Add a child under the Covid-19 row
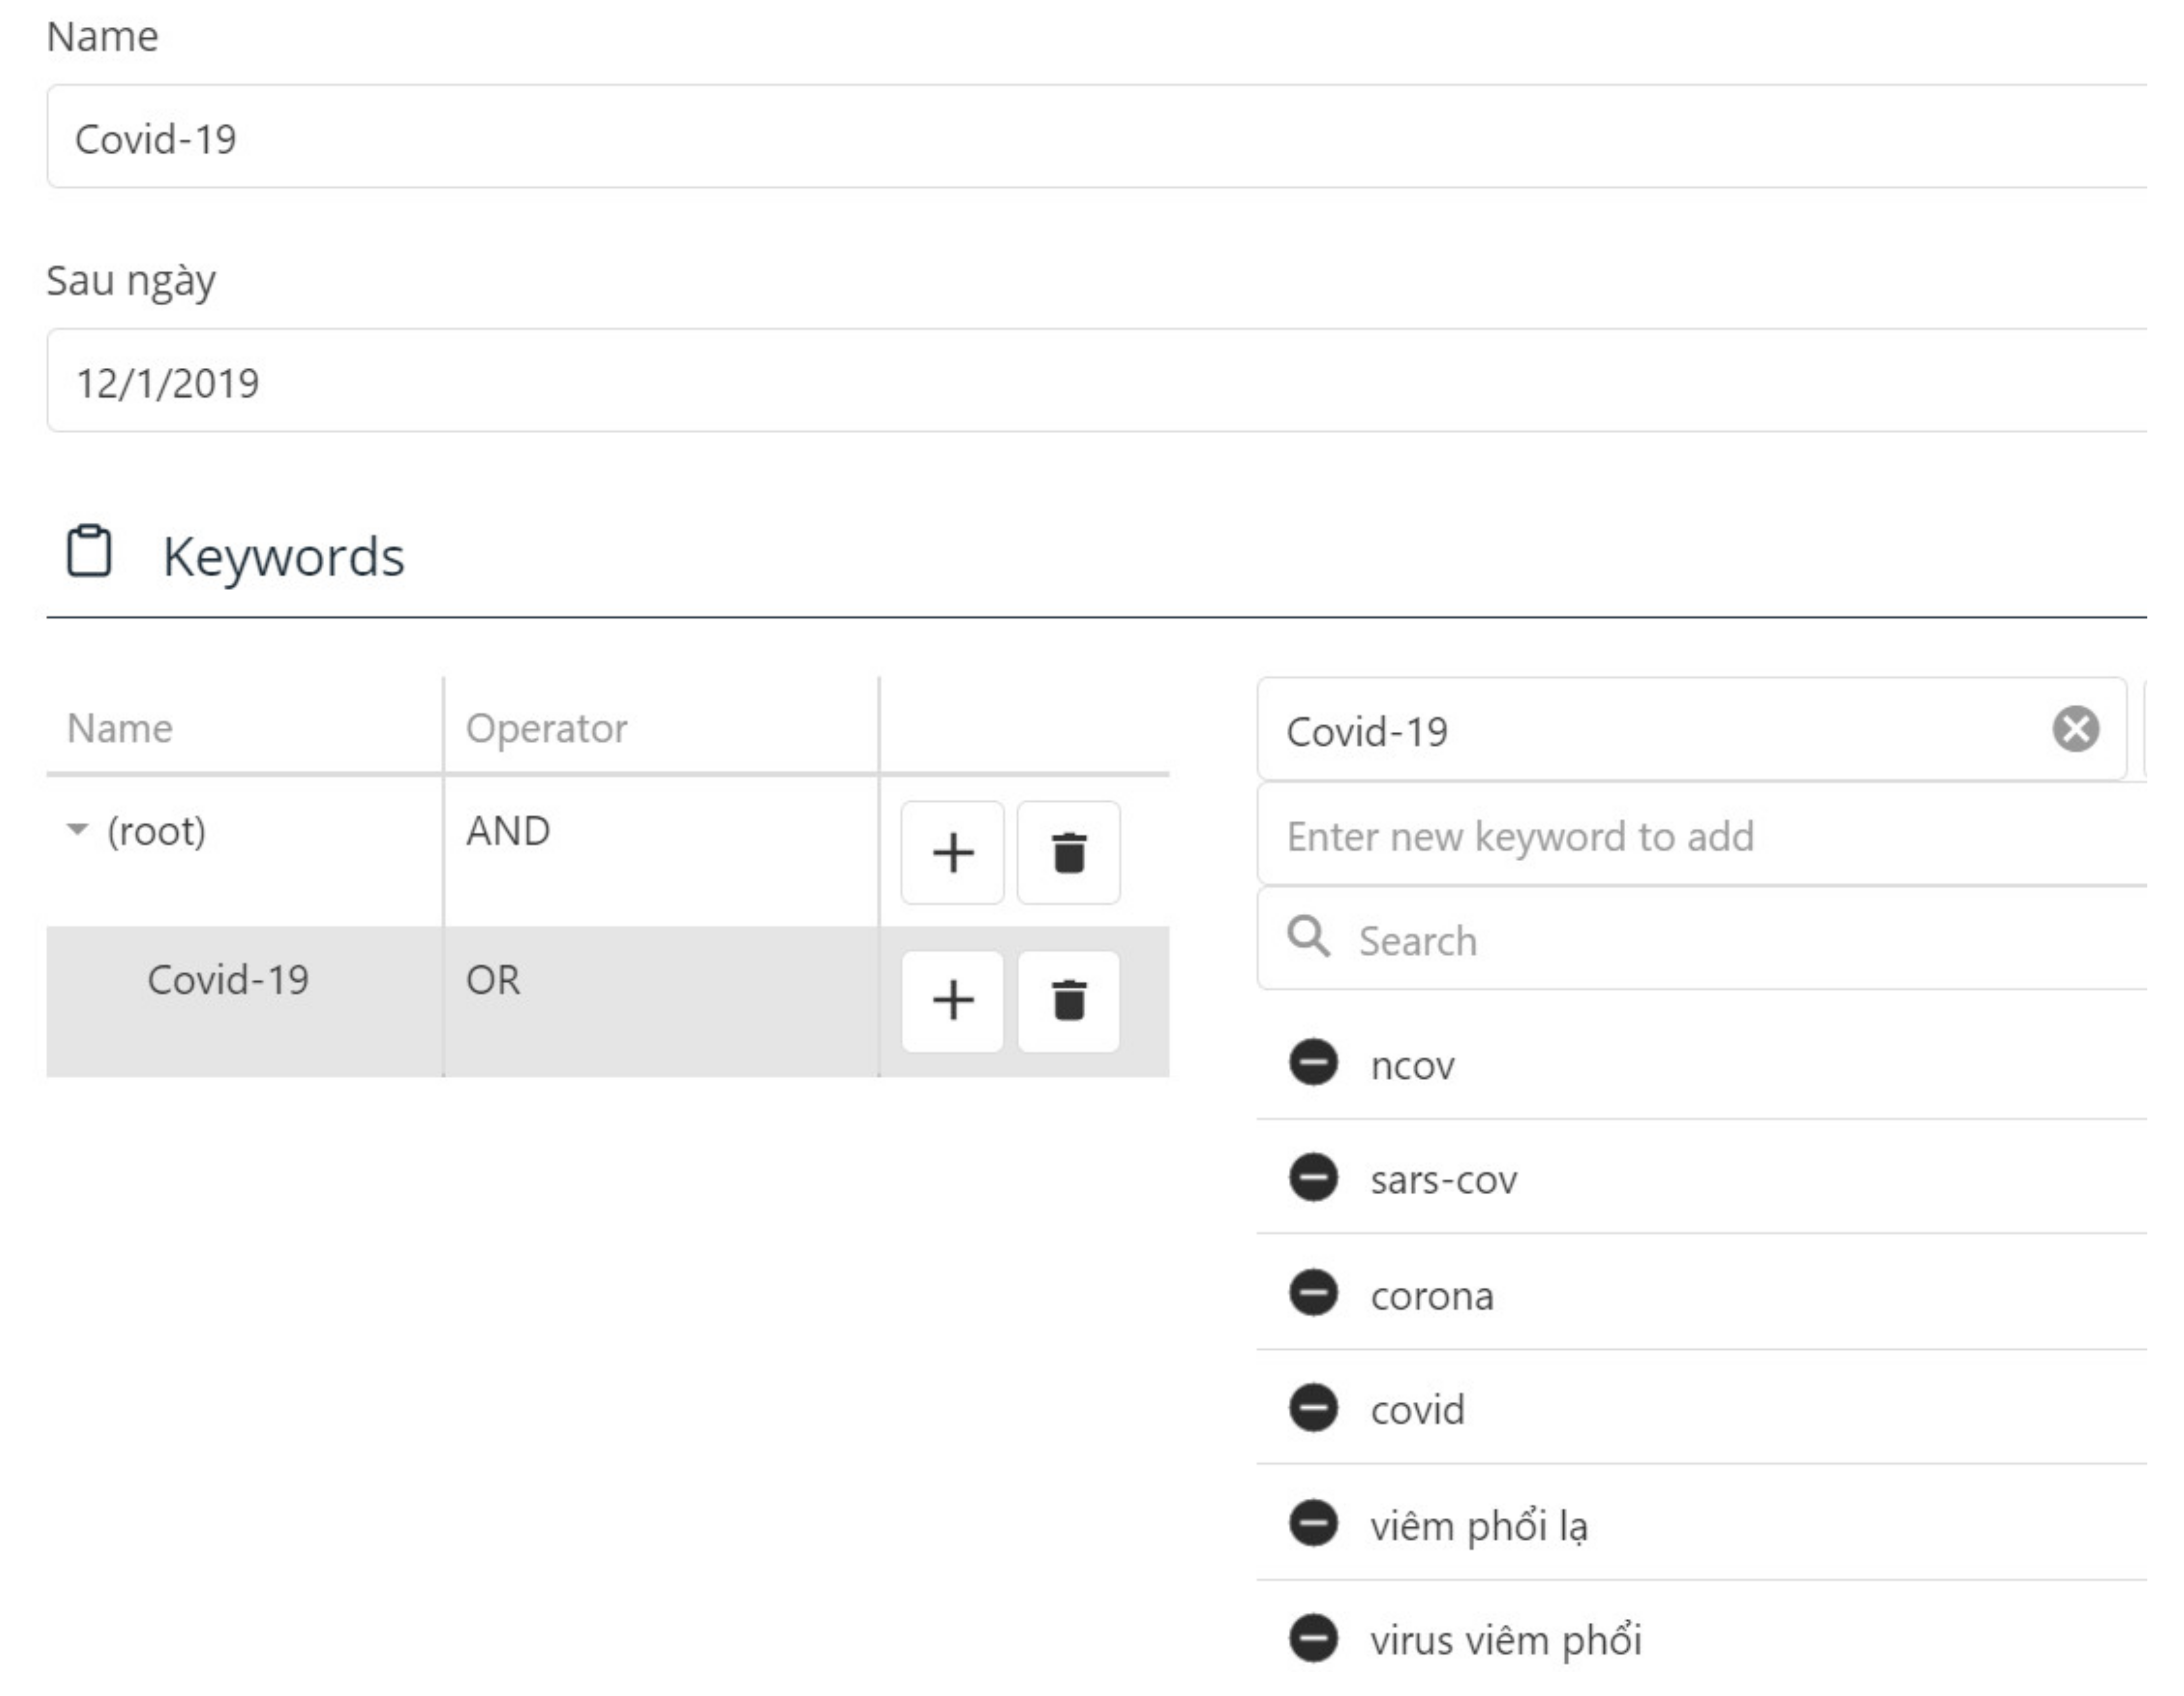2184x1696 pixels. pyautogui.click(x=952, y=1001)
